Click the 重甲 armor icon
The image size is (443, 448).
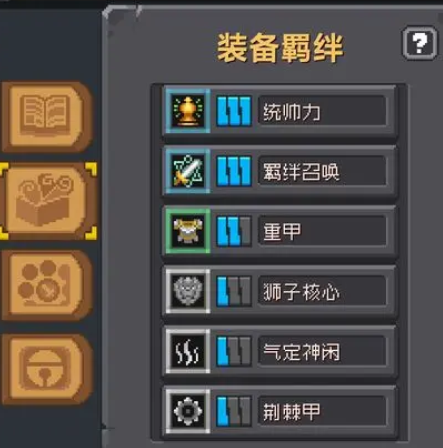(188, 231)
